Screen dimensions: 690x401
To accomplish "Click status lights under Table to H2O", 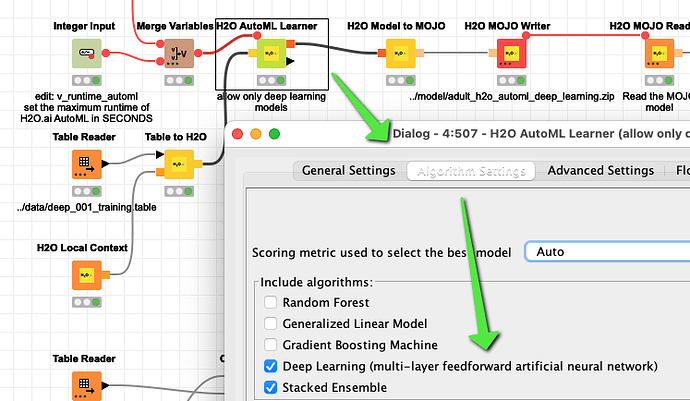I will pos(179,191).
